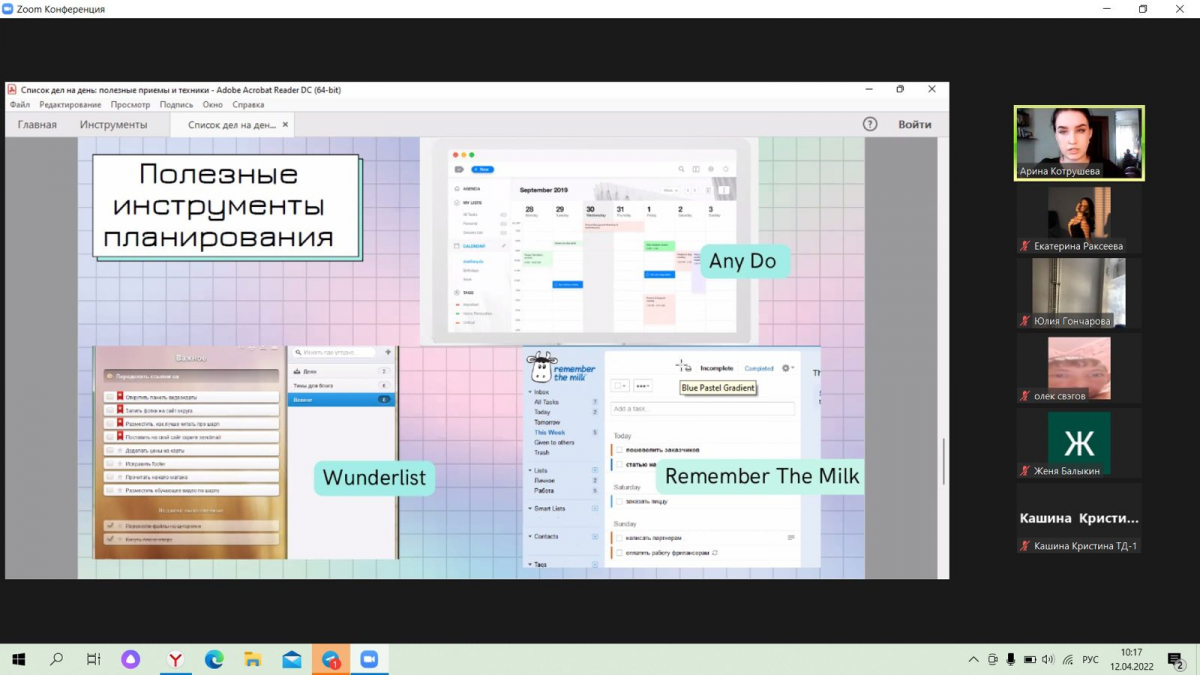Viewport: 1200px width, 675px height.
Task: Switch to Zoom via its taskbar icon
Action: point(369,660)
